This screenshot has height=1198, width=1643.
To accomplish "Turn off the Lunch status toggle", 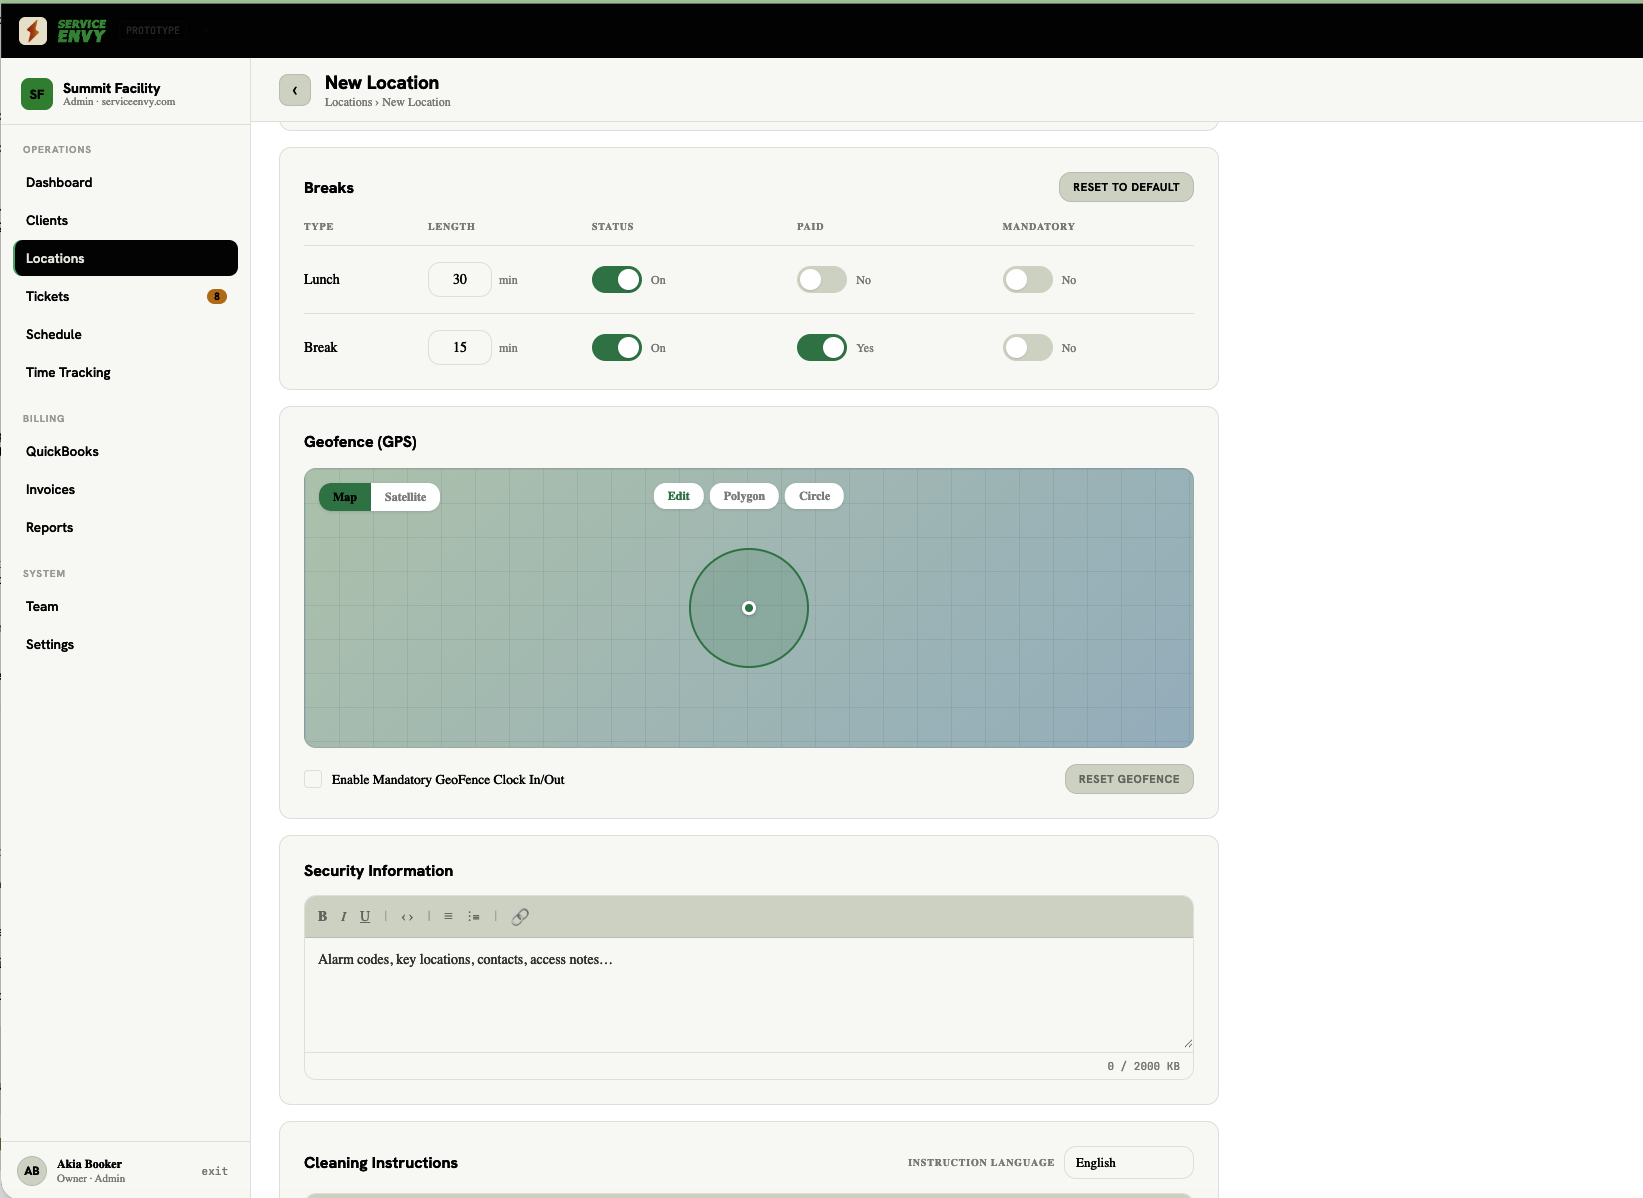I will [x=617, y=280].
